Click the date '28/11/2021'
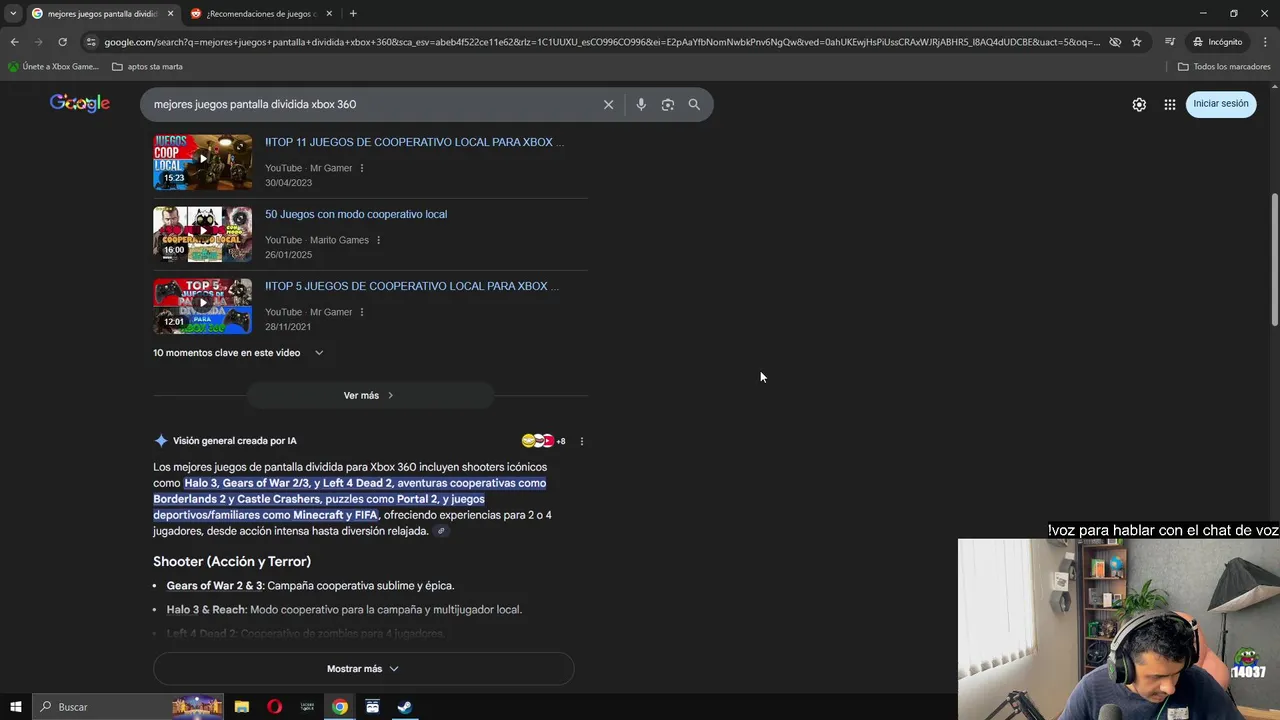The width and height of the screenshot is (1280, 720). tap(288, 327)
